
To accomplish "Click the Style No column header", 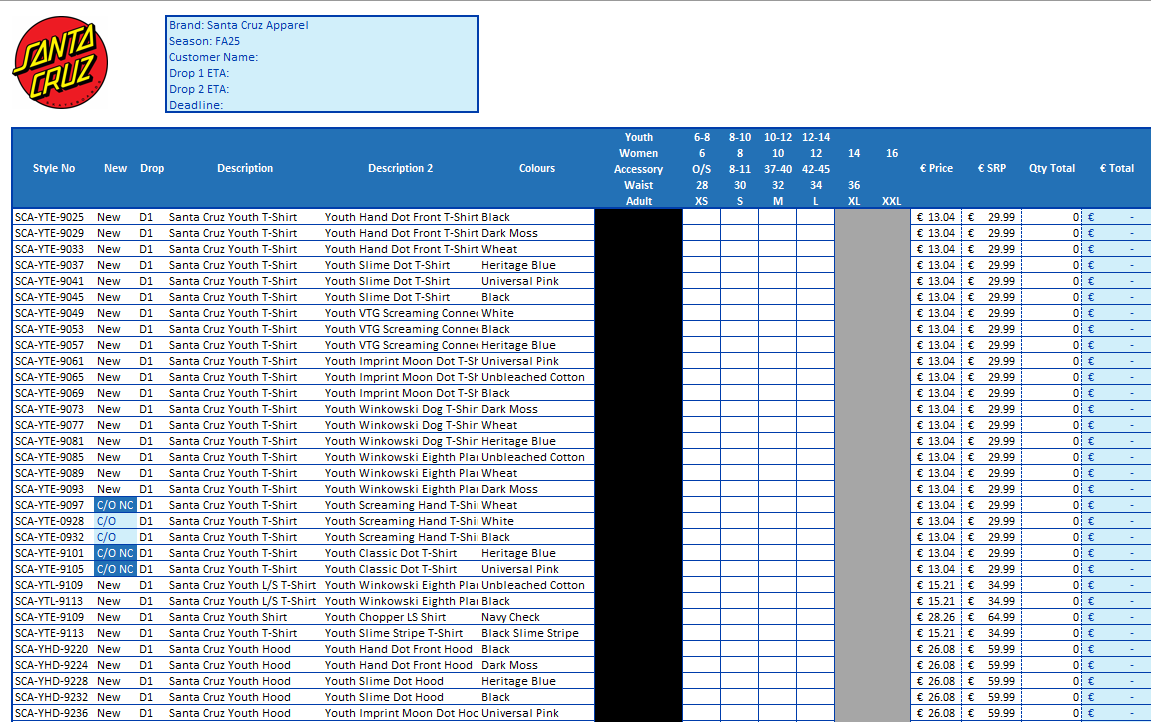I will pyautogui.click(x=54, y=168).
